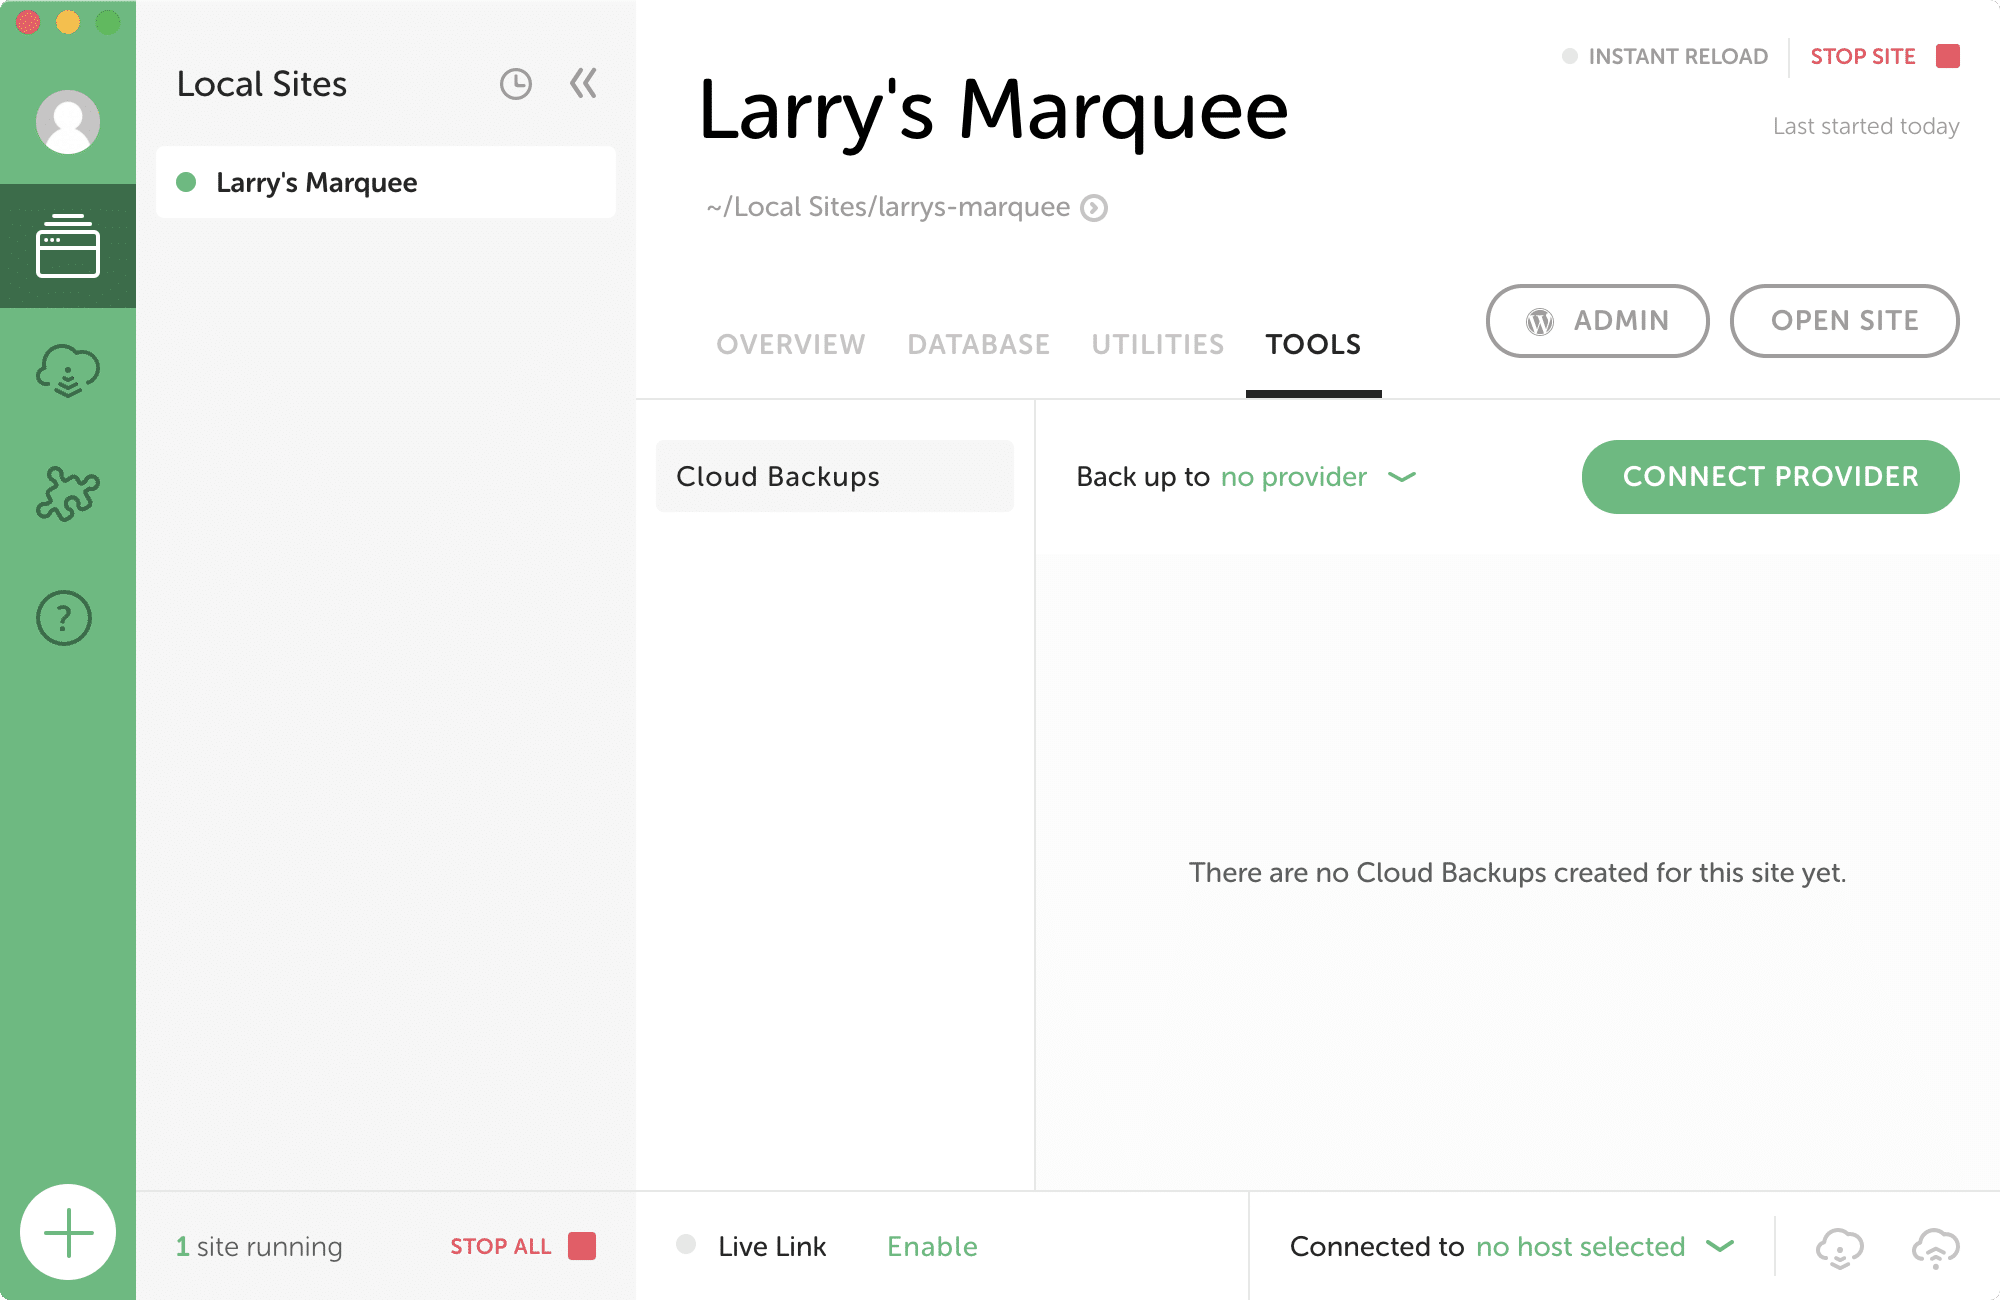Image resolution: width=2000 pixels, height=1300 pixels.
Task: Open WordPress Admin button
Action: click(1598, 321)
